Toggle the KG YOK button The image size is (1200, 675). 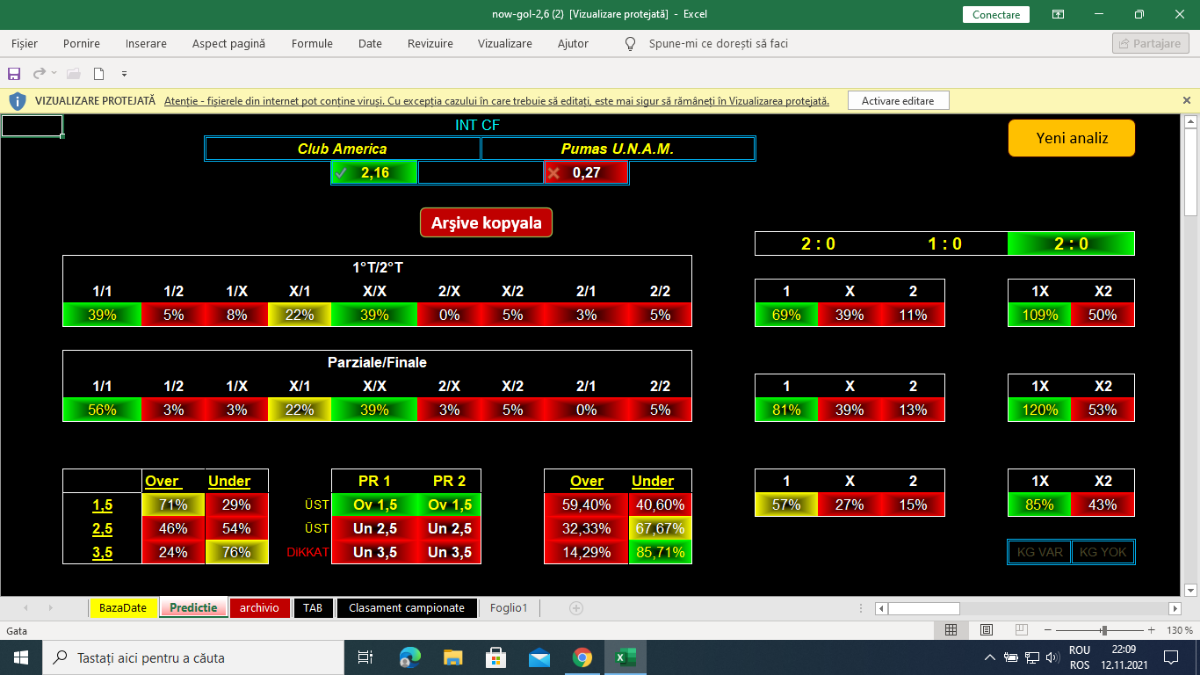[1102, 552]
